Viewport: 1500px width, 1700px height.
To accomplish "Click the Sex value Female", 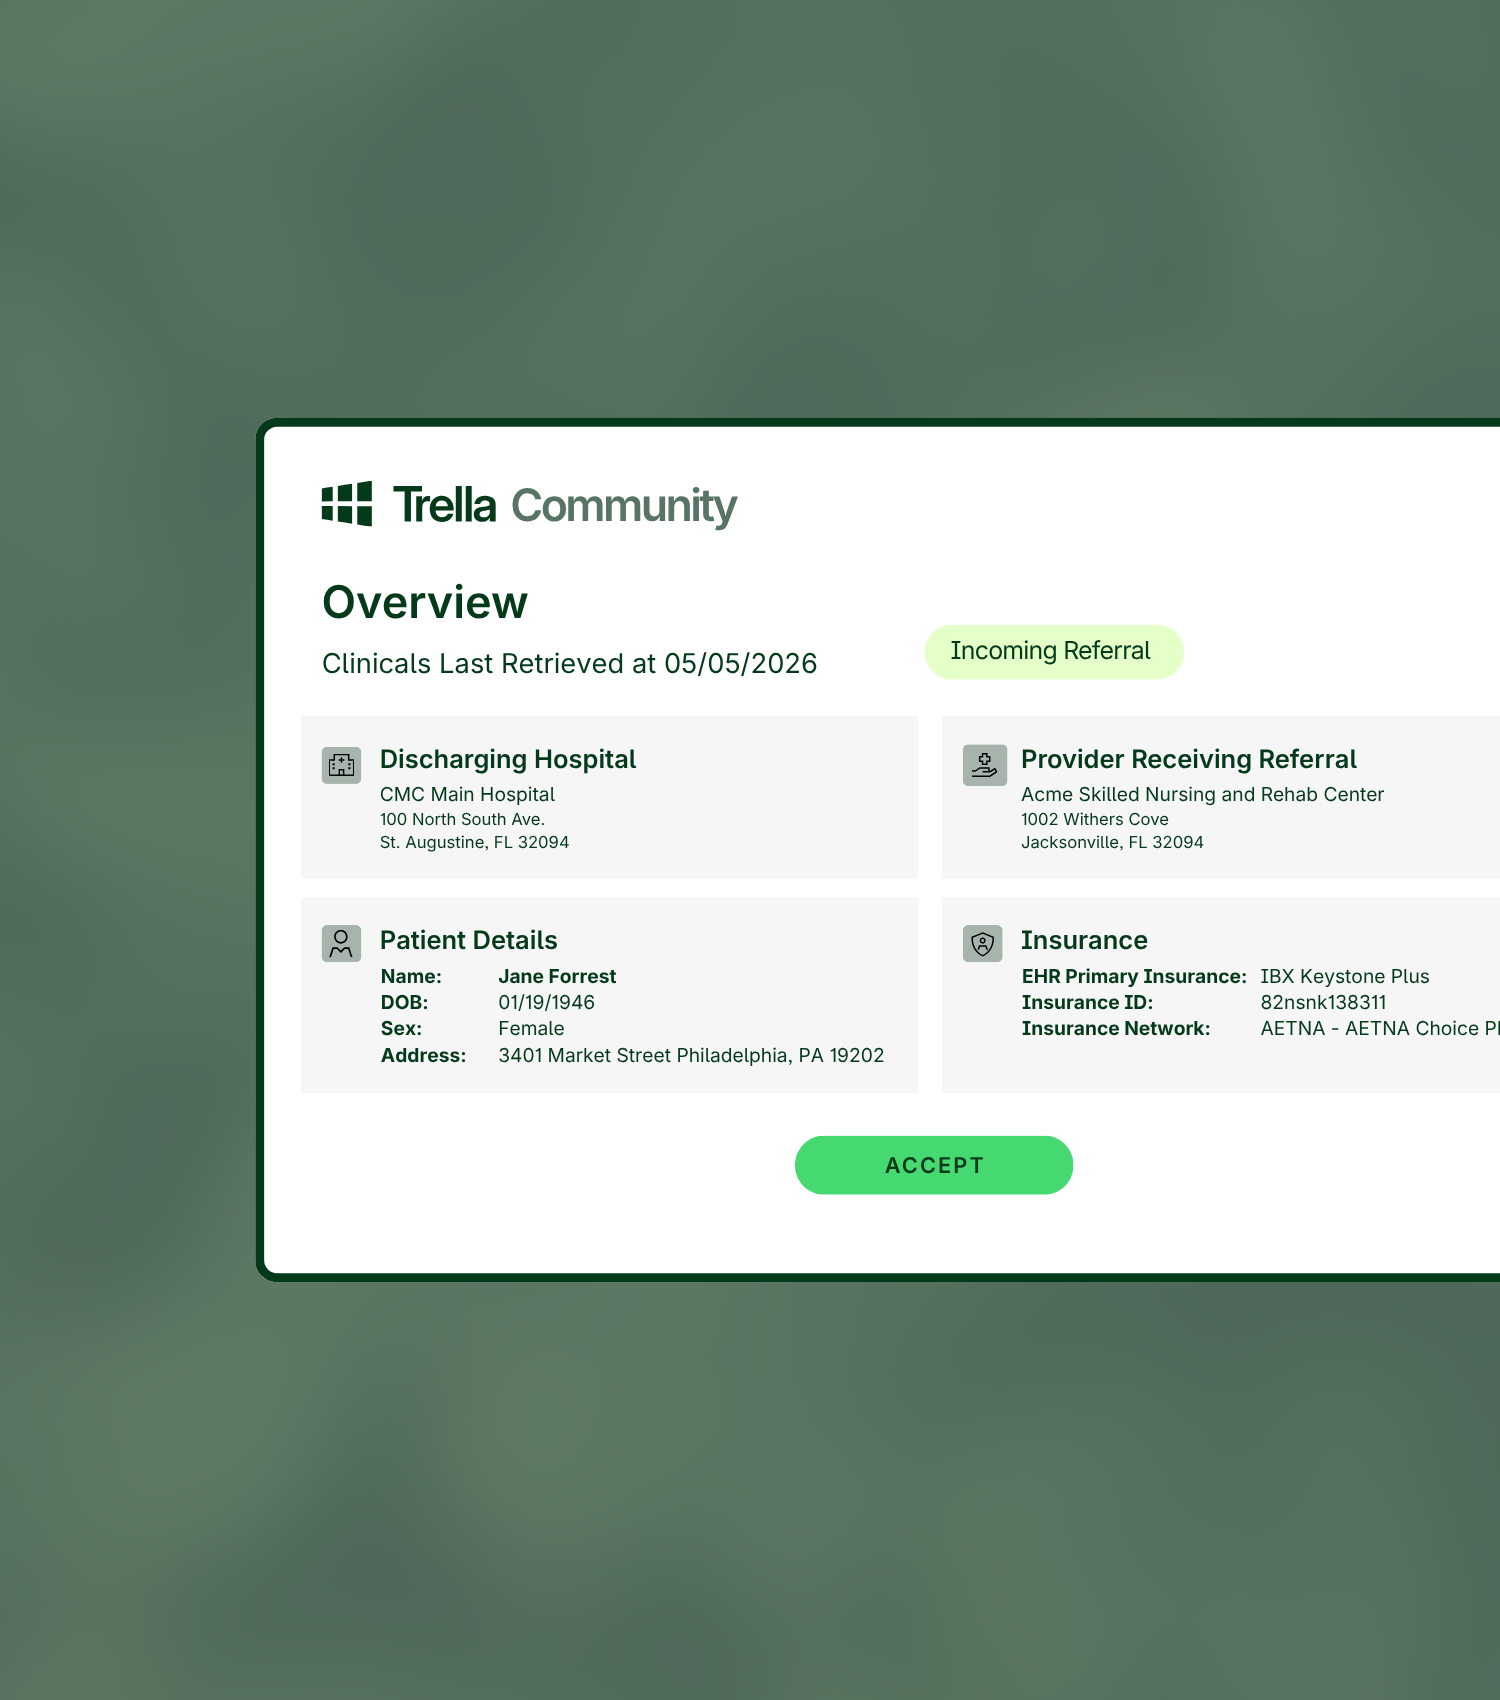I will point(531,1028).
